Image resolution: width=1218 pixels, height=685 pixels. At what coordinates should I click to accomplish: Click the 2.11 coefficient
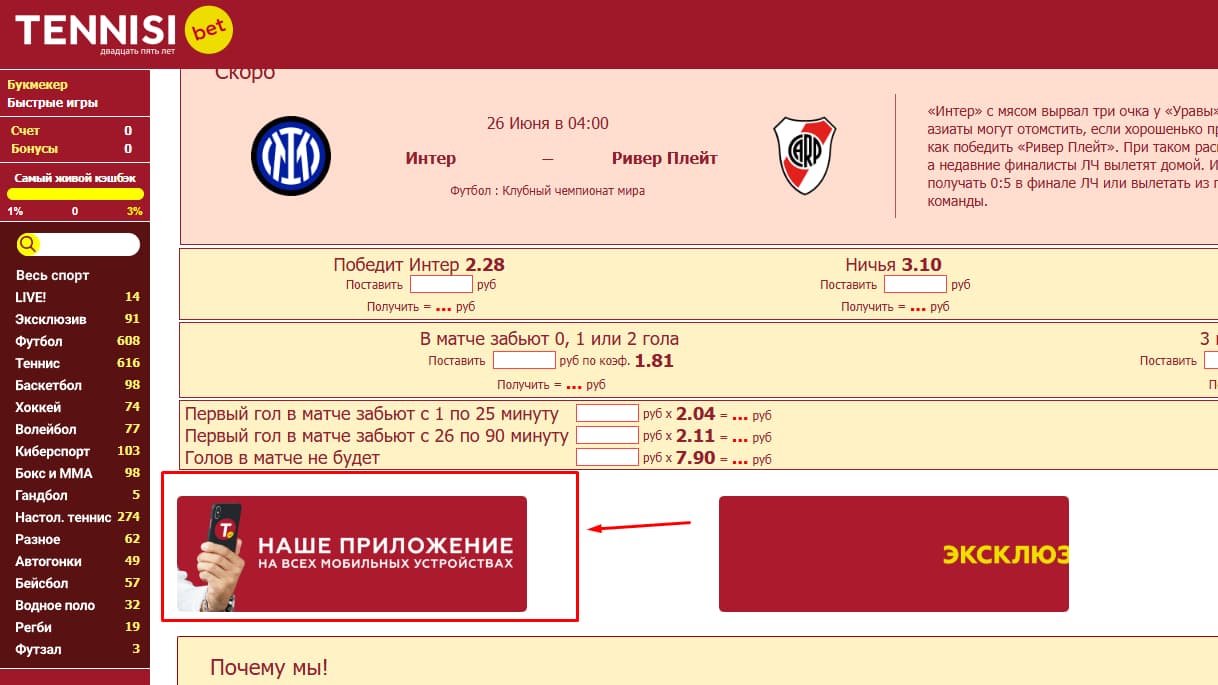coord(696,436)
